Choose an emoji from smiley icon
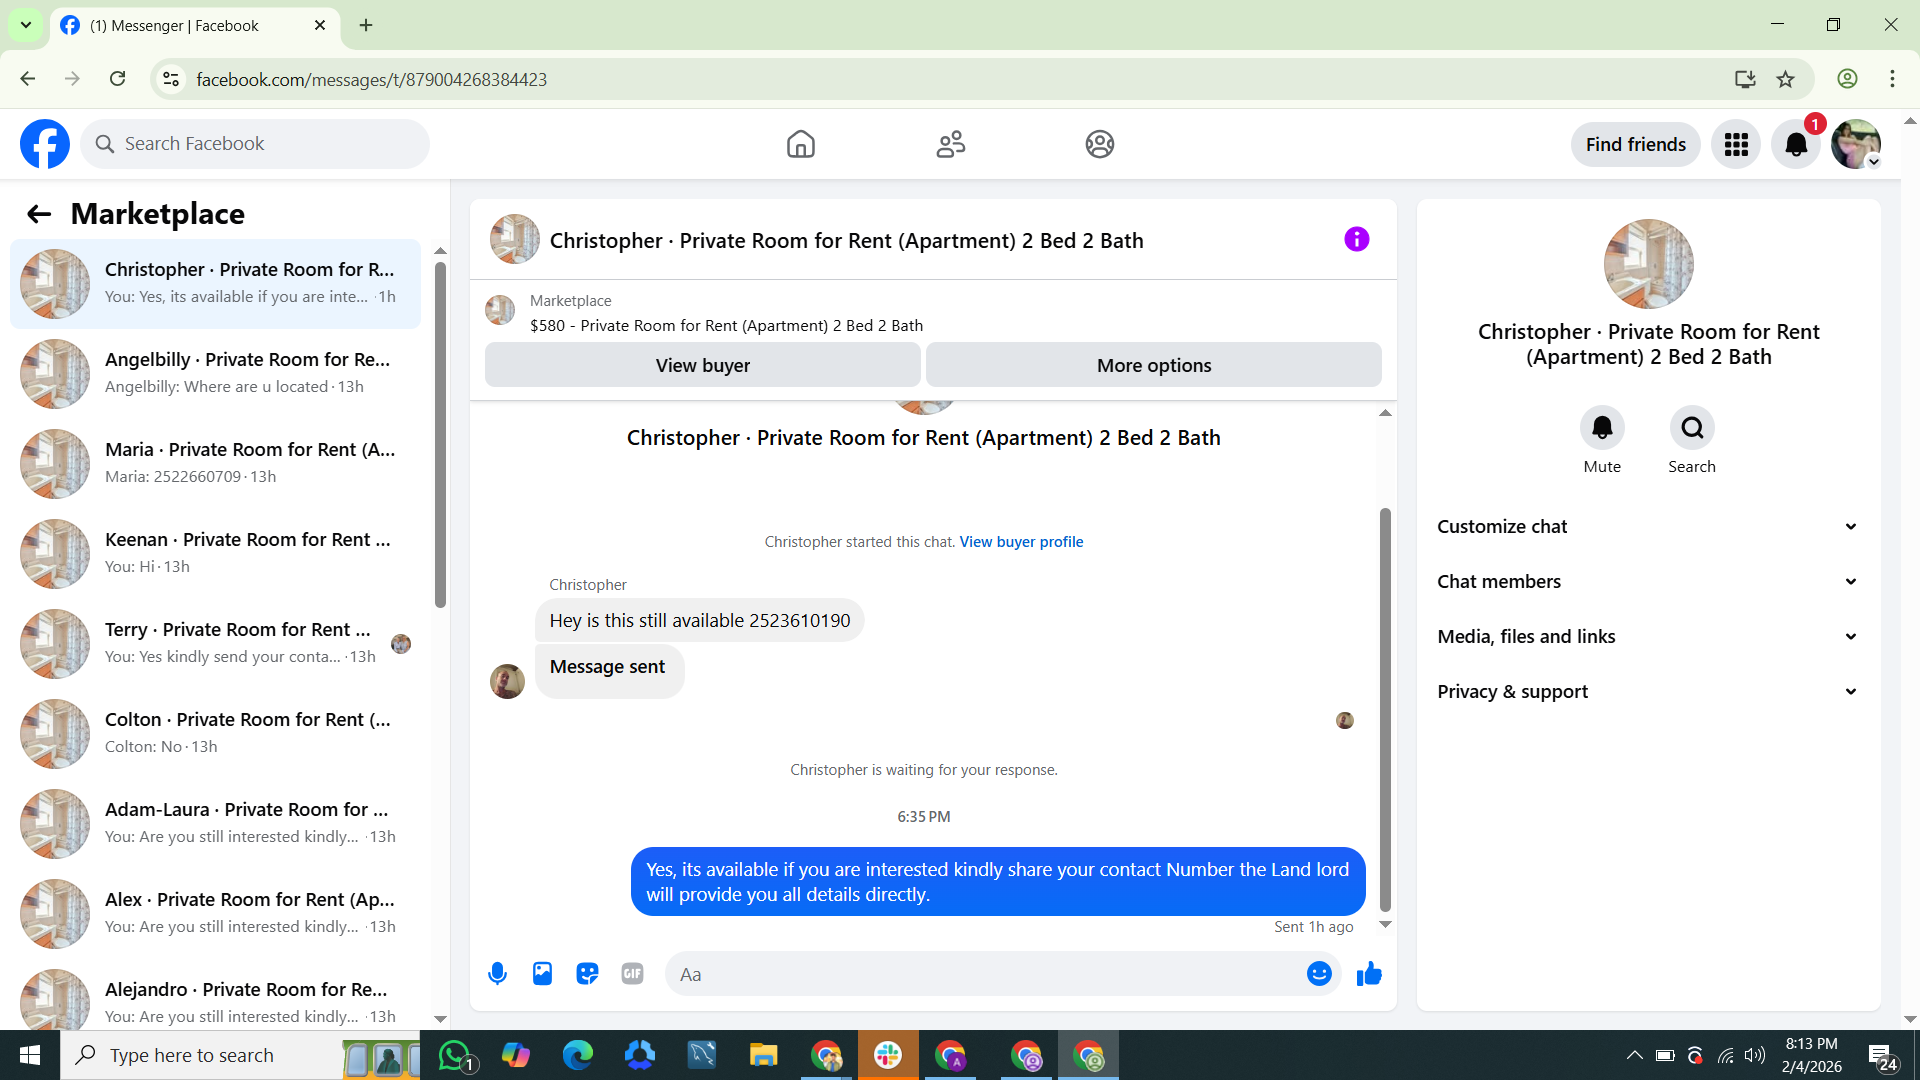This screenshot has height=1080, width=1920. pos(1319,973)
